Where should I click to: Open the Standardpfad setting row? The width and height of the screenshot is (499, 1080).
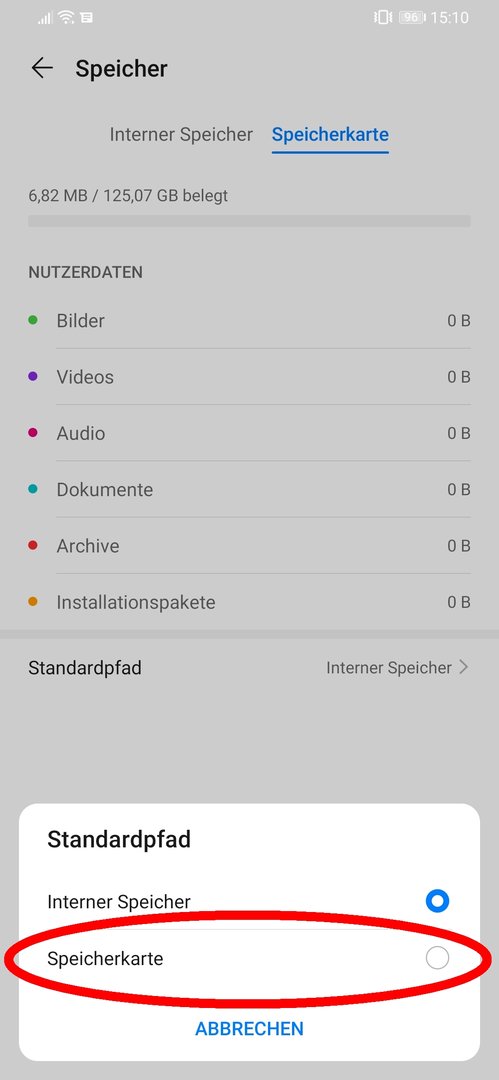pyautogui.click(x=250, y=667)
